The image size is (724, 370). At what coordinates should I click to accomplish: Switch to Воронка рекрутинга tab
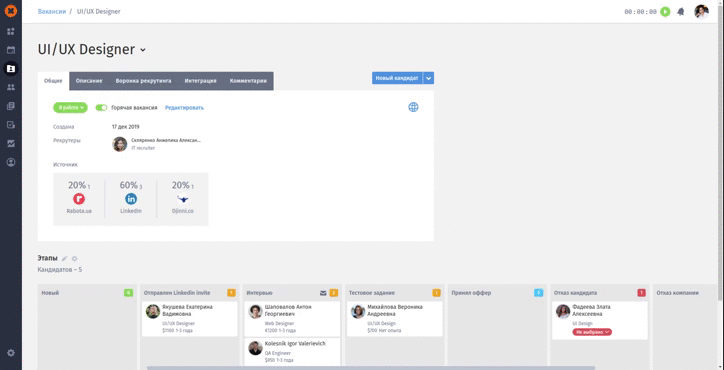pyautogui.click(x=143, y=81)
